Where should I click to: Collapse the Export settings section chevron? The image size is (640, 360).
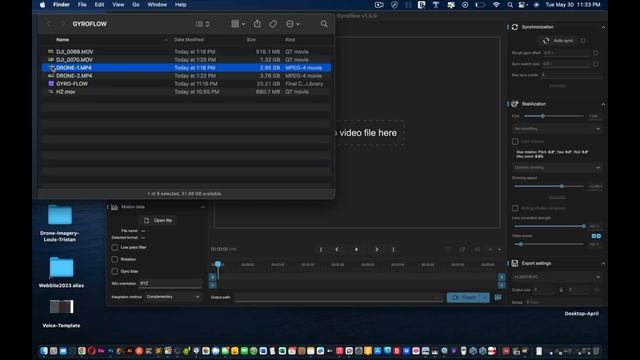coord(603,264)
